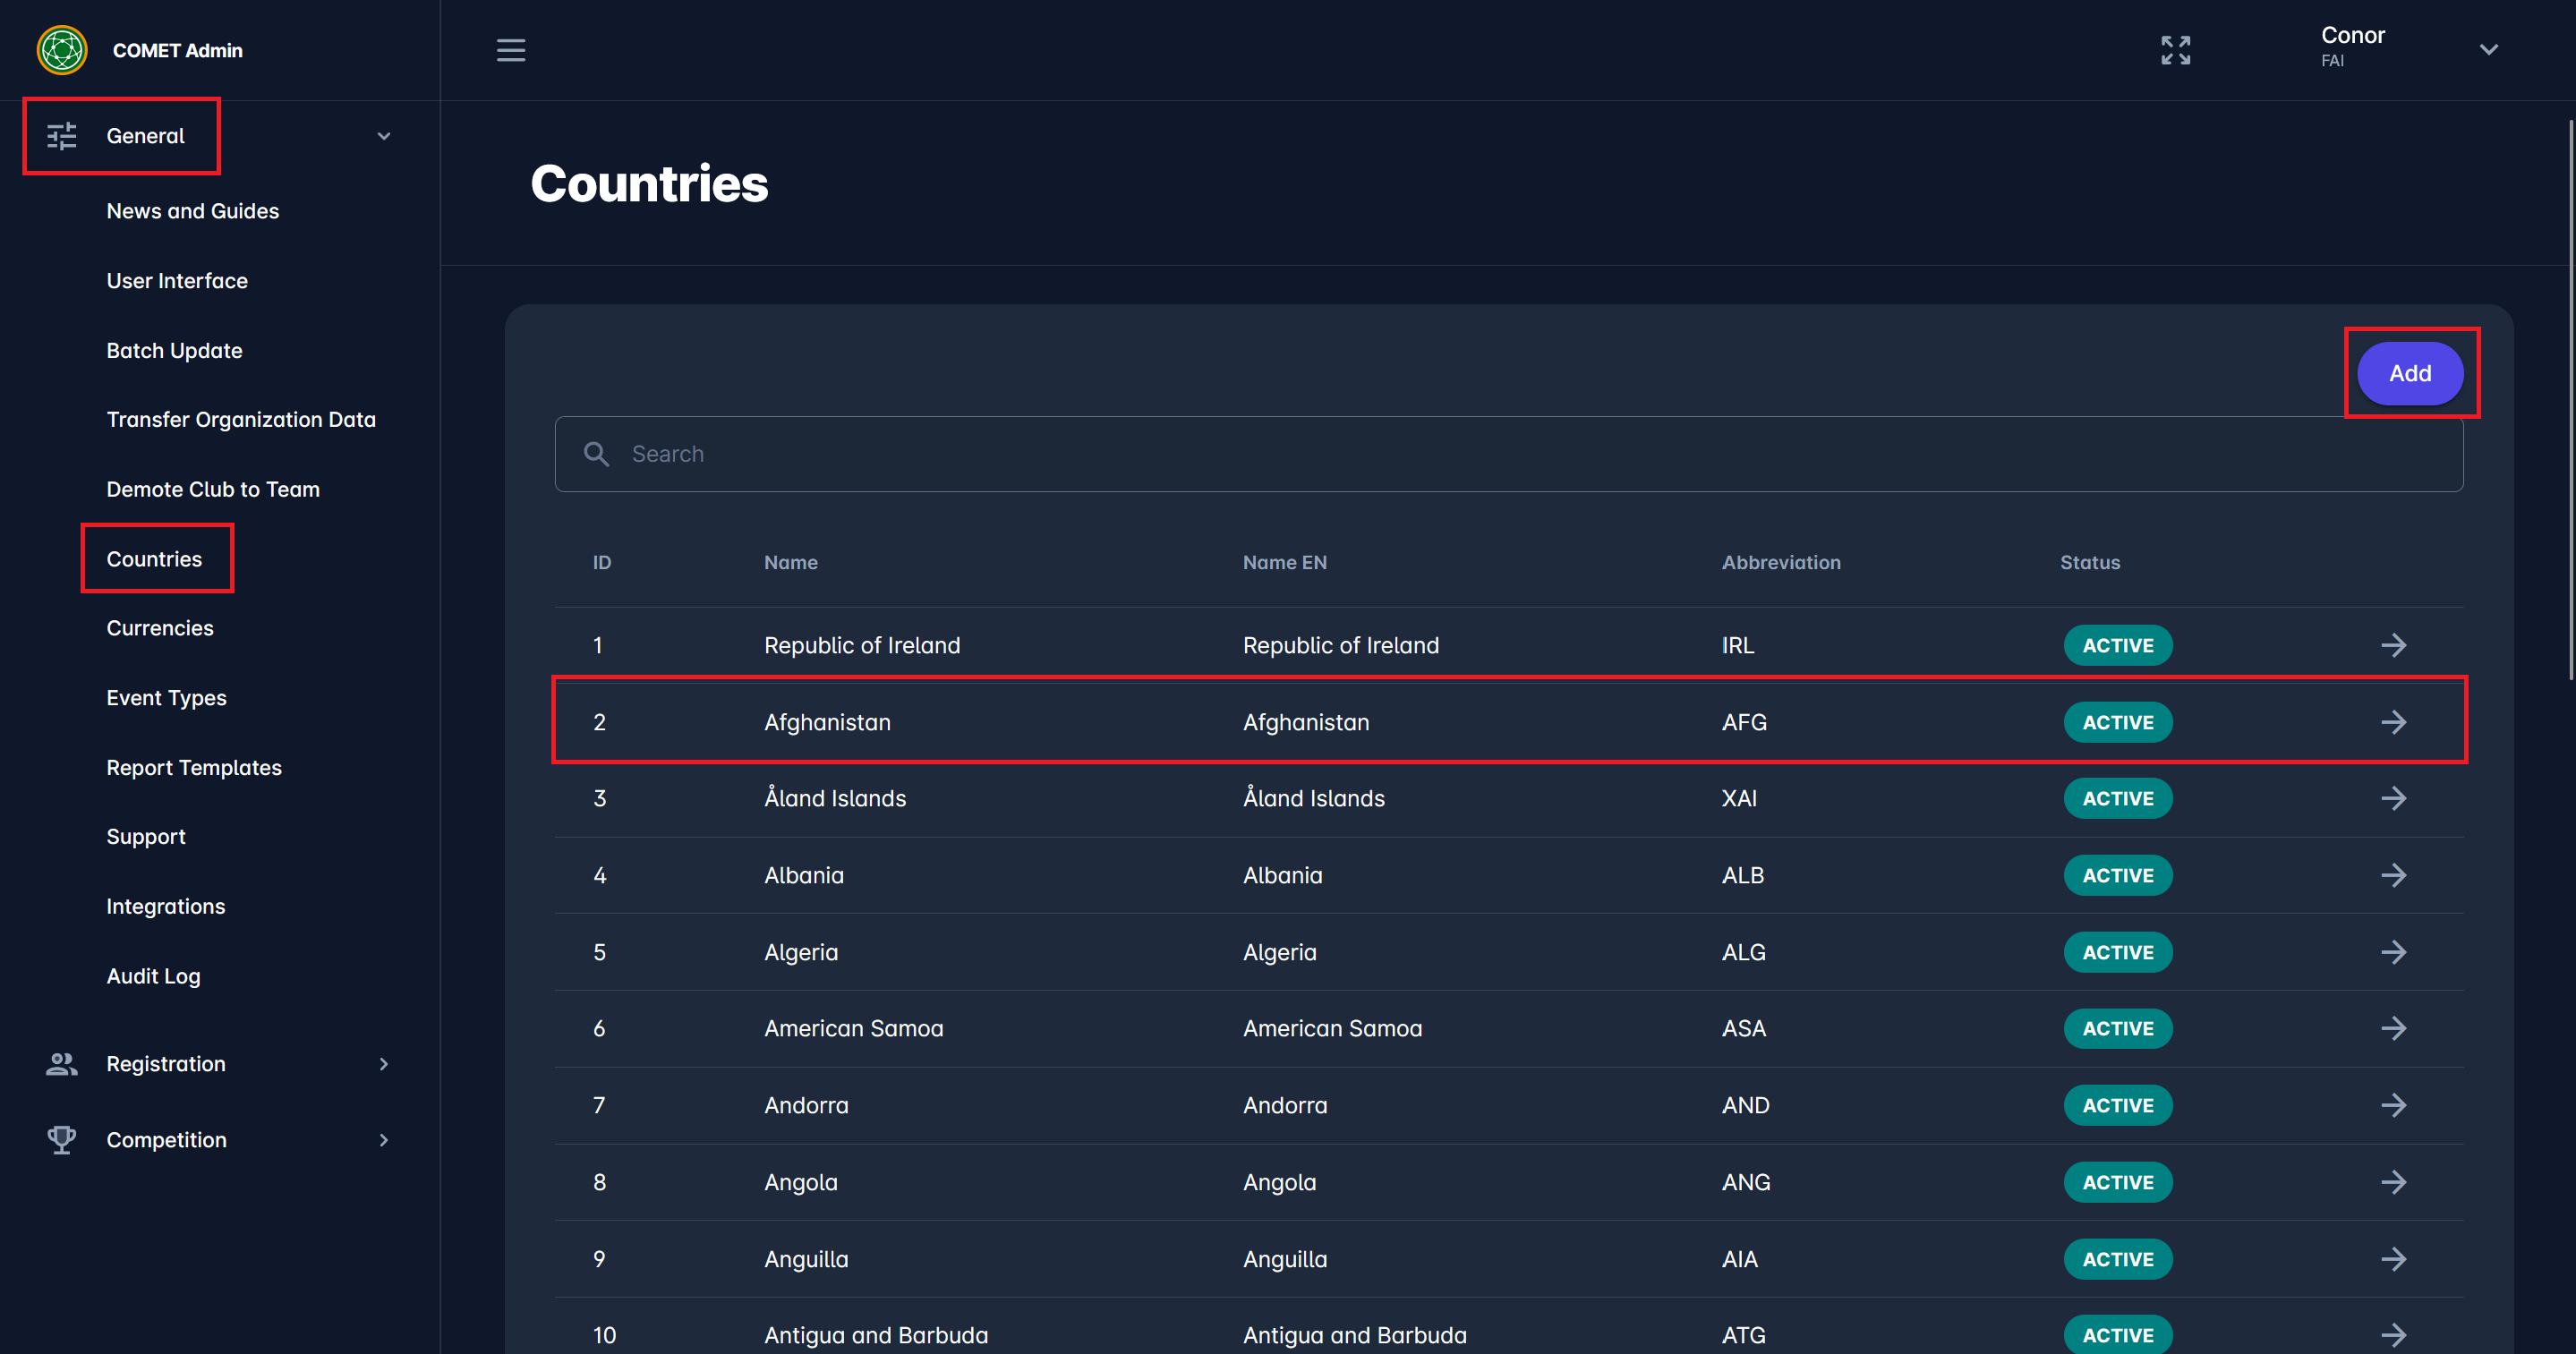Toggle the hamburger sidebar menu icon

(511, 50)
